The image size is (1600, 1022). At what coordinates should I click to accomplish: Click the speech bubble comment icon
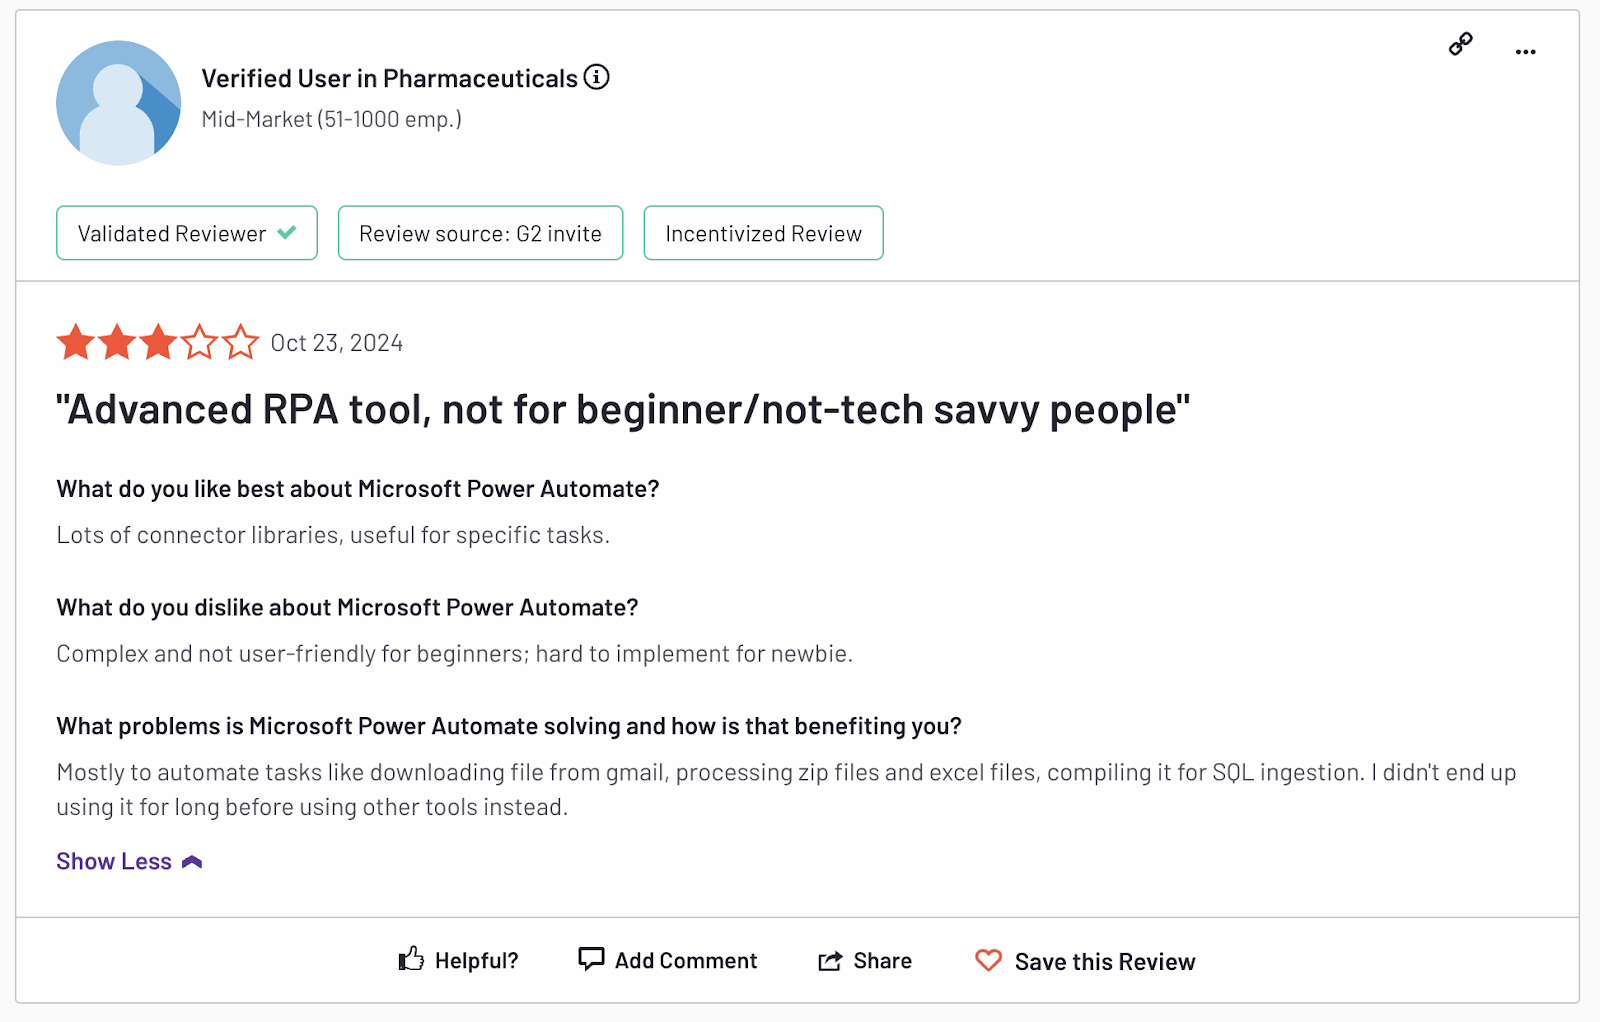click(x=591, y=959)
